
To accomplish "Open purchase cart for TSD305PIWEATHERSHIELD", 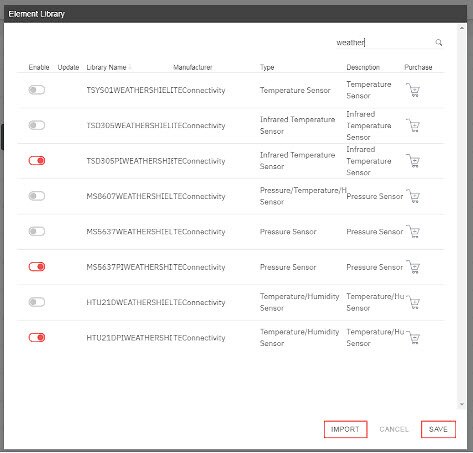I will click(413, 161).
